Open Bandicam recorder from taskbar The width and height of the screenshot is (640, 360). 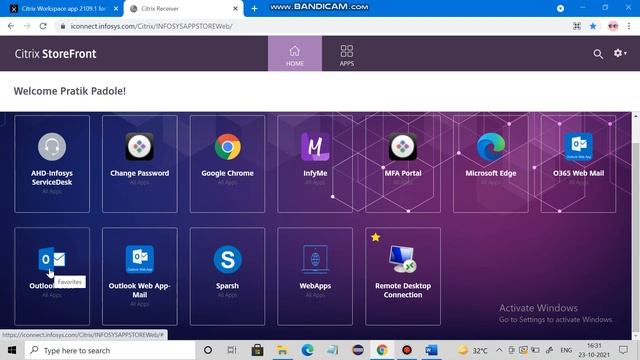tap(407, 350)
